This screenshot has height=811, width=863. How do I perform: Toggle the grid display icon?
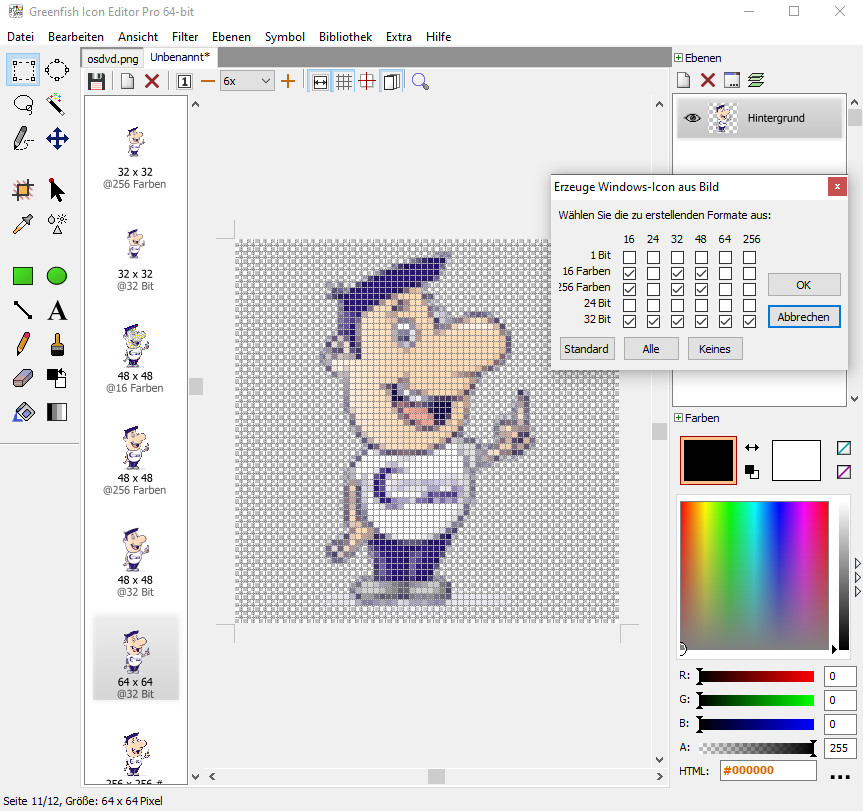343,81
